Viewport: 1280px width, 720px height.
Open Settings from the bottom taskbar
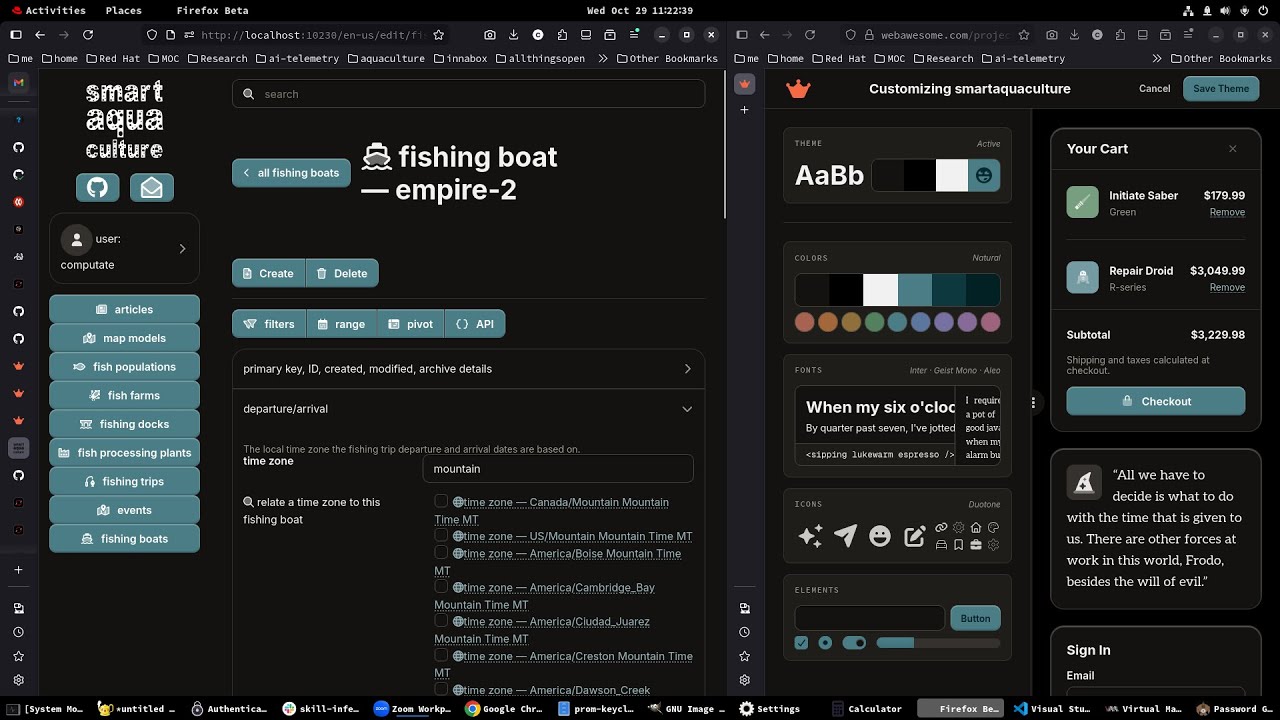coord(770,709)
